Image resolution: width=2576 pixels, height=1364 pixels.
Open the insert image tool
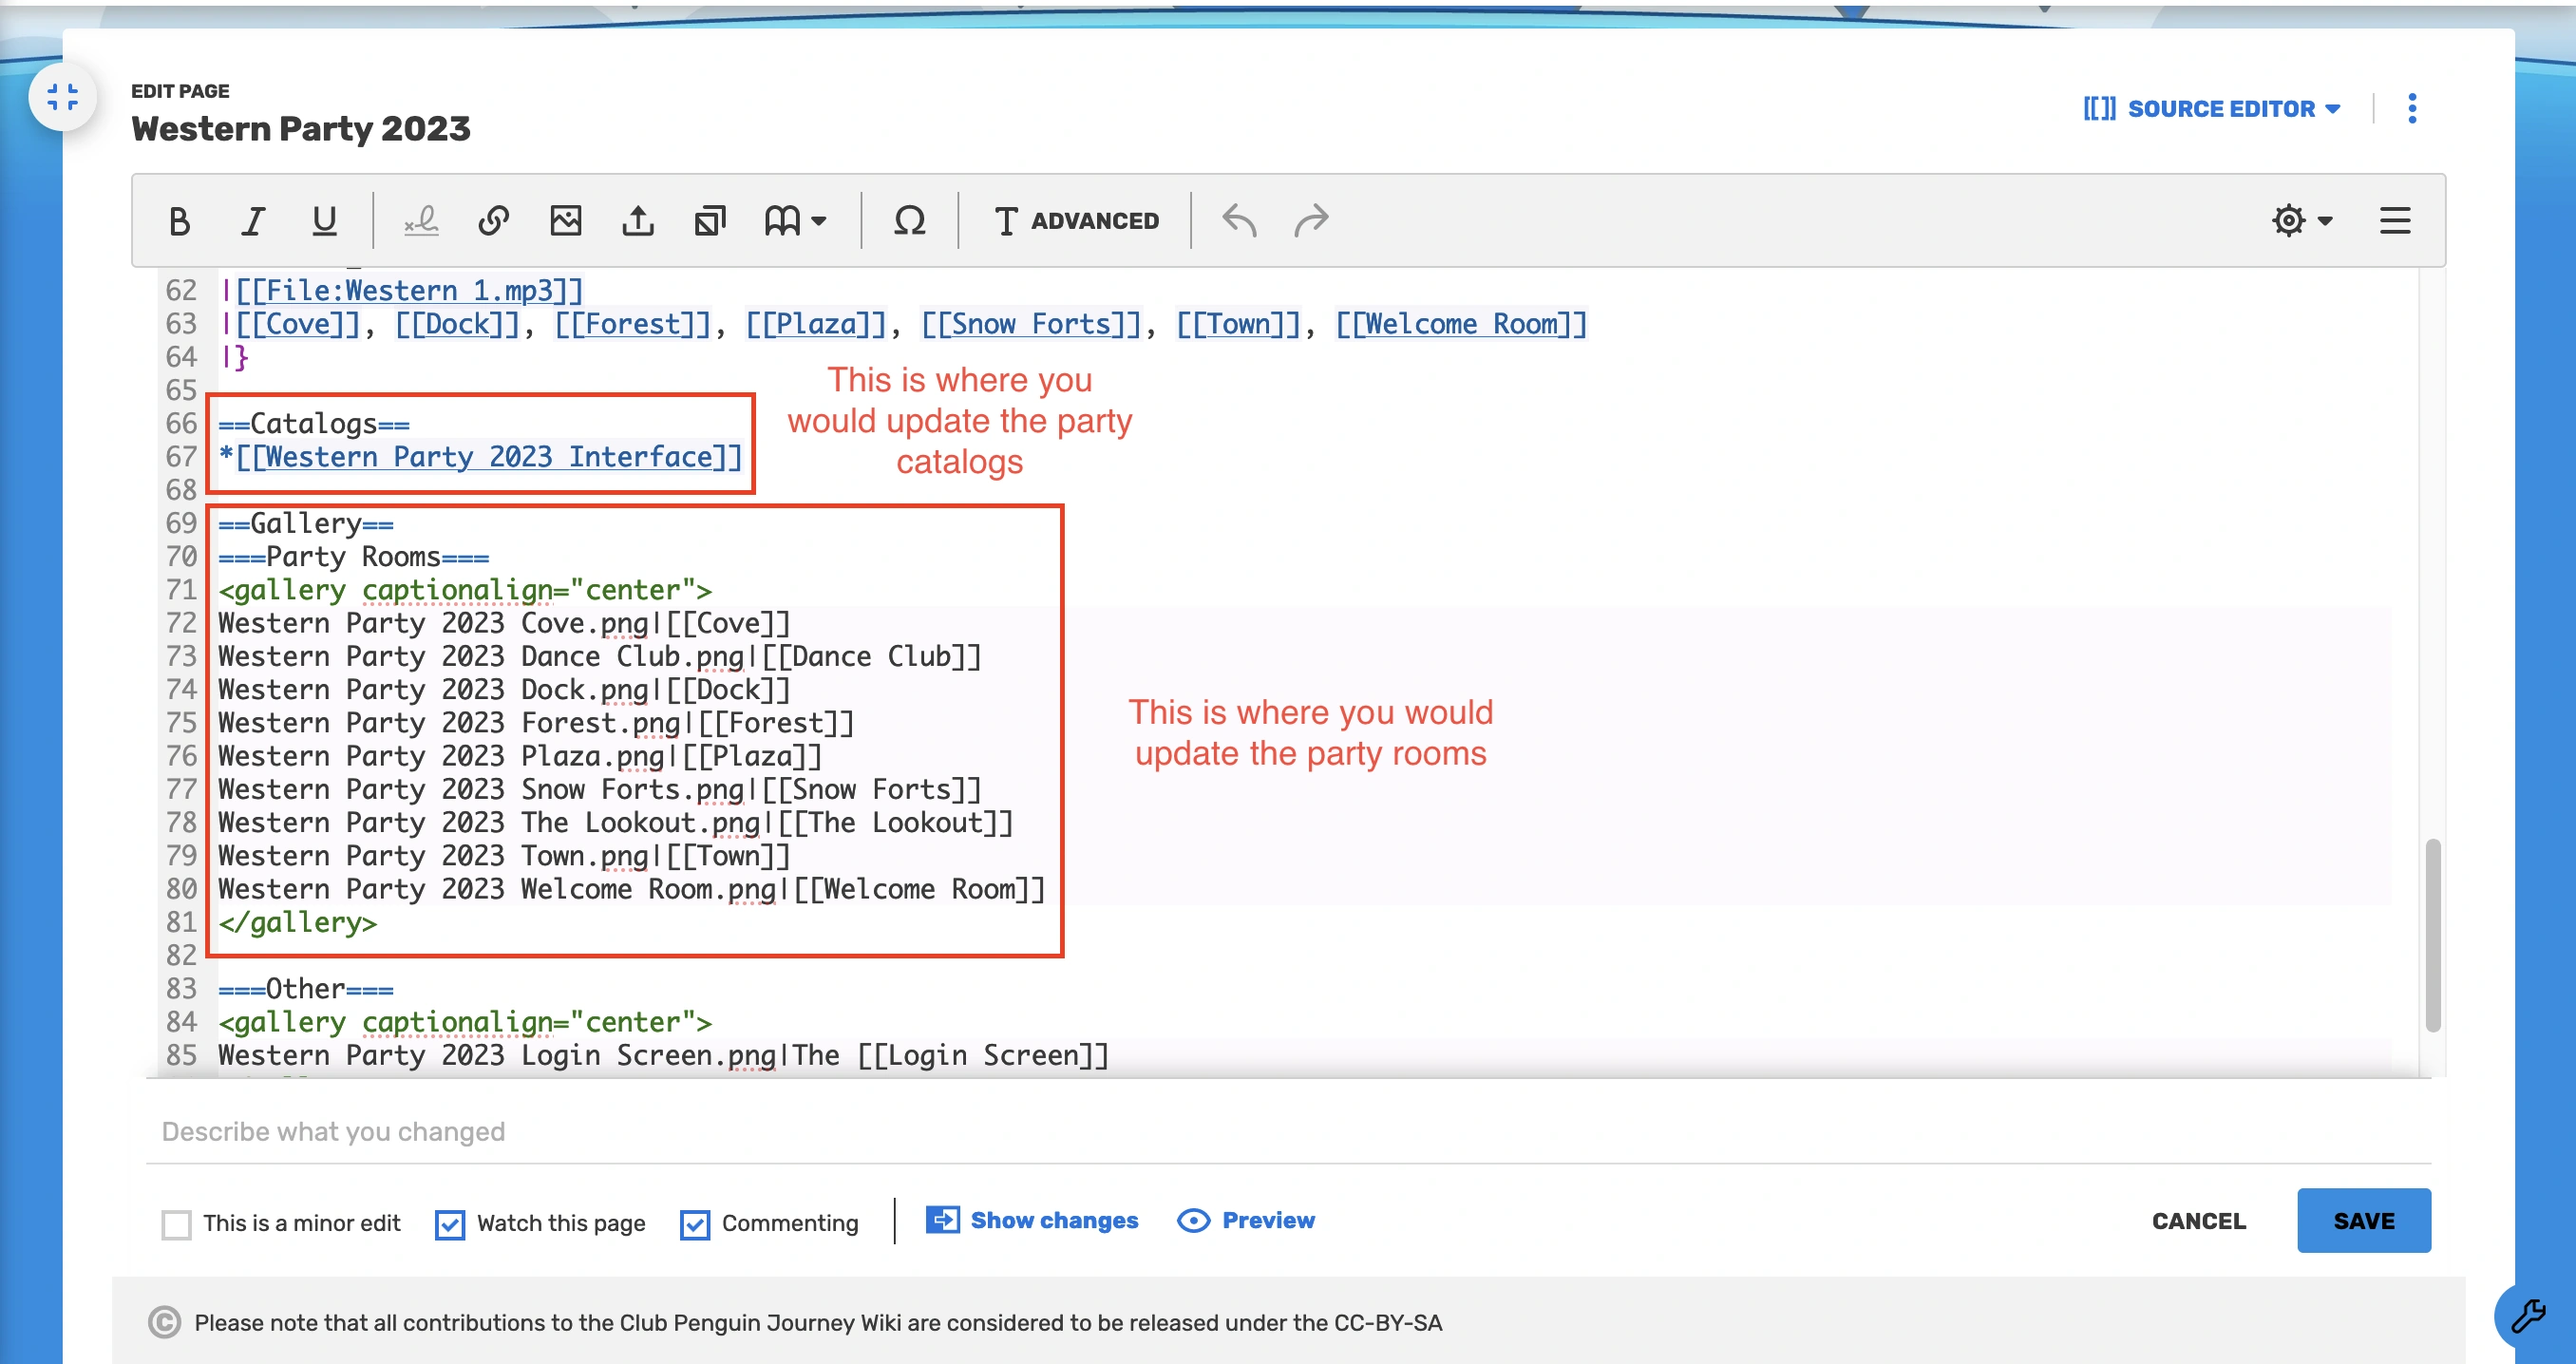(566, 221)
